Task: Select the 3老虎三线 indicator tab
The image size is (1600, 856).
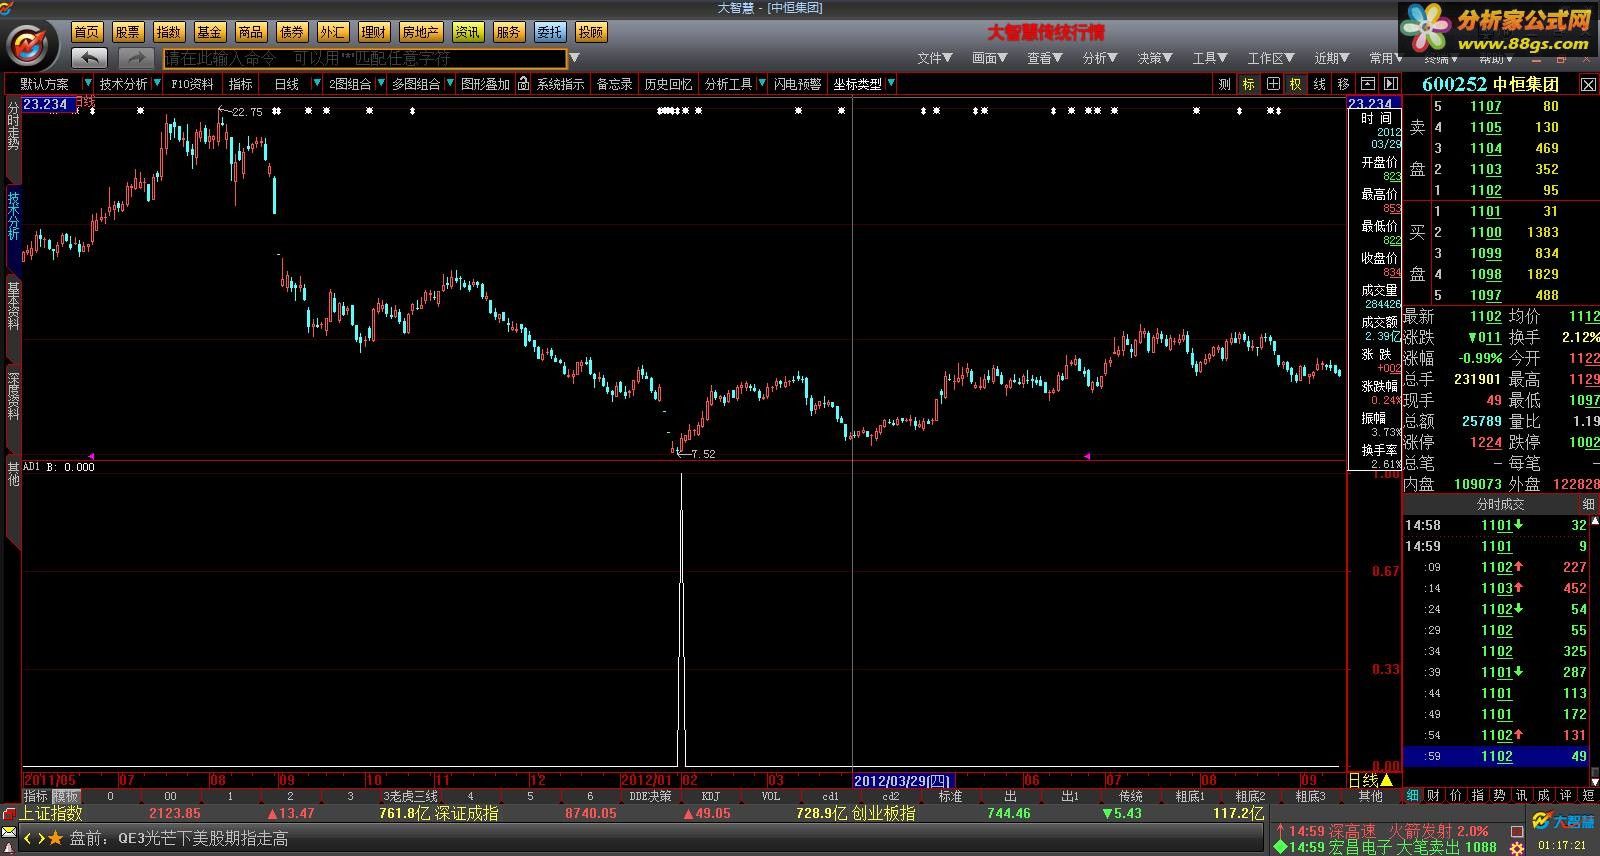Action: tap(410, 796)
